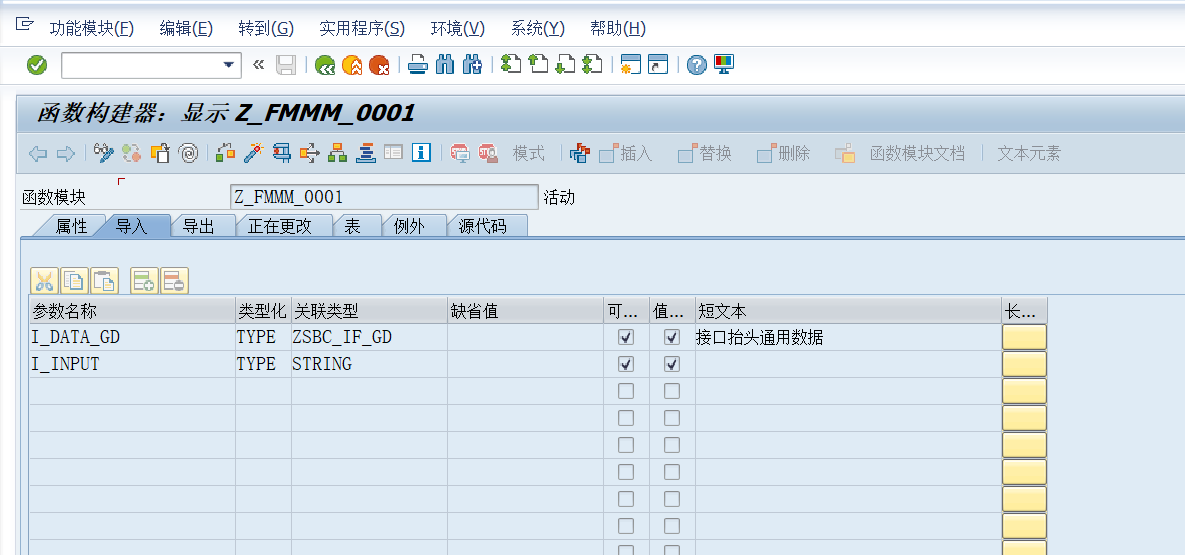1185x555 pixels.
Task: Go to previous page icon
Action: [537, 66]
